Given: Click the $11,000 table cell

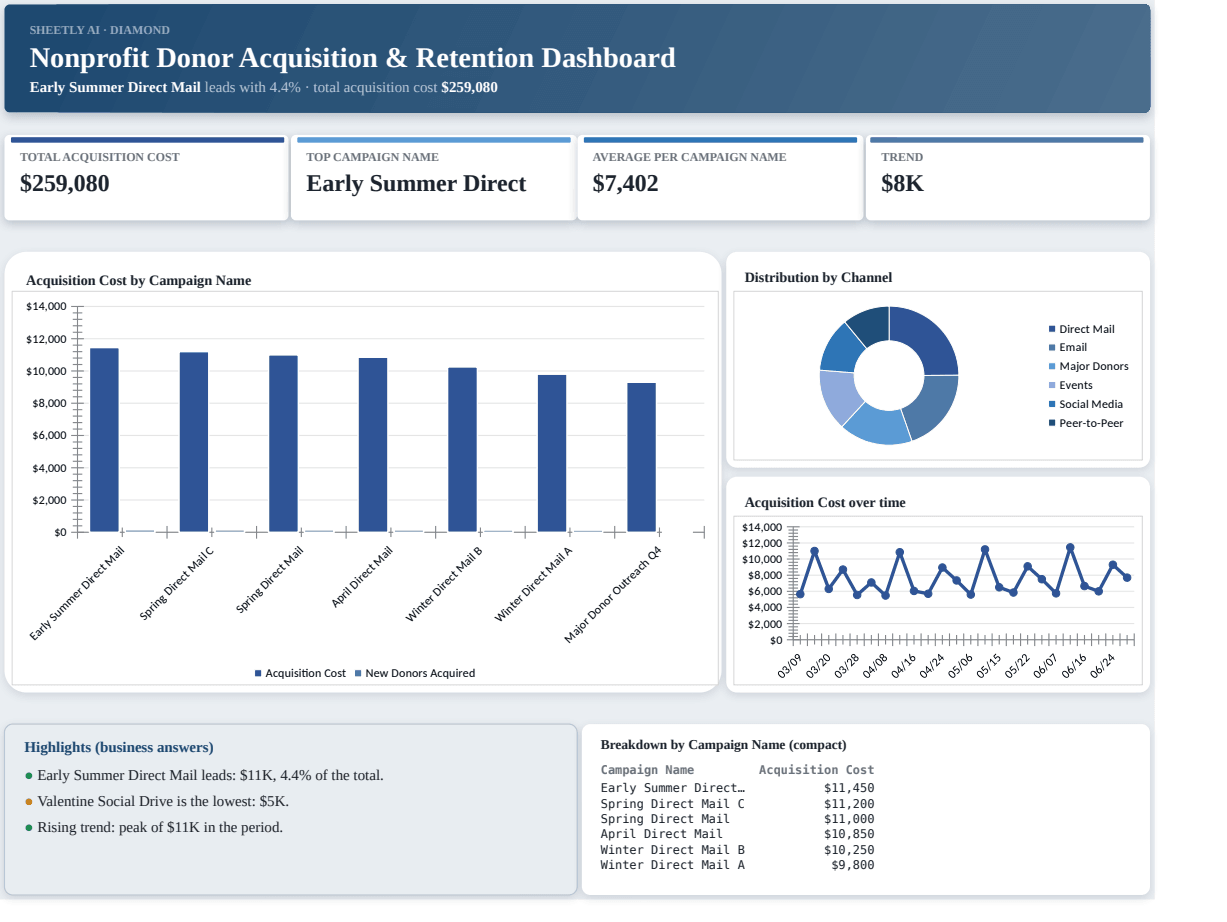Looking at the screenshot, I should pos(849,819).
